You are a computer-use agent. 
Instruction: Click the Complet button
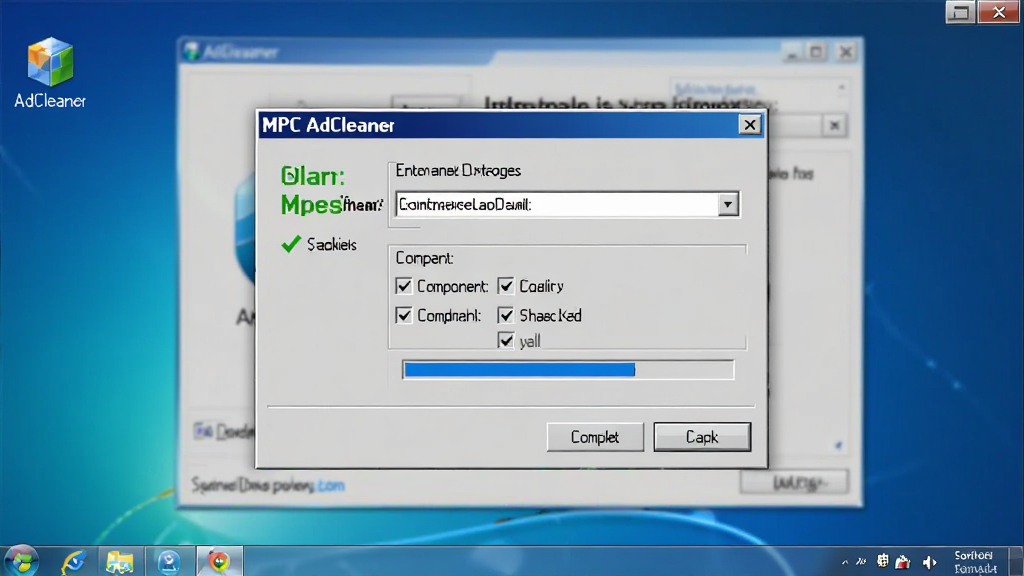coord(595,437)
